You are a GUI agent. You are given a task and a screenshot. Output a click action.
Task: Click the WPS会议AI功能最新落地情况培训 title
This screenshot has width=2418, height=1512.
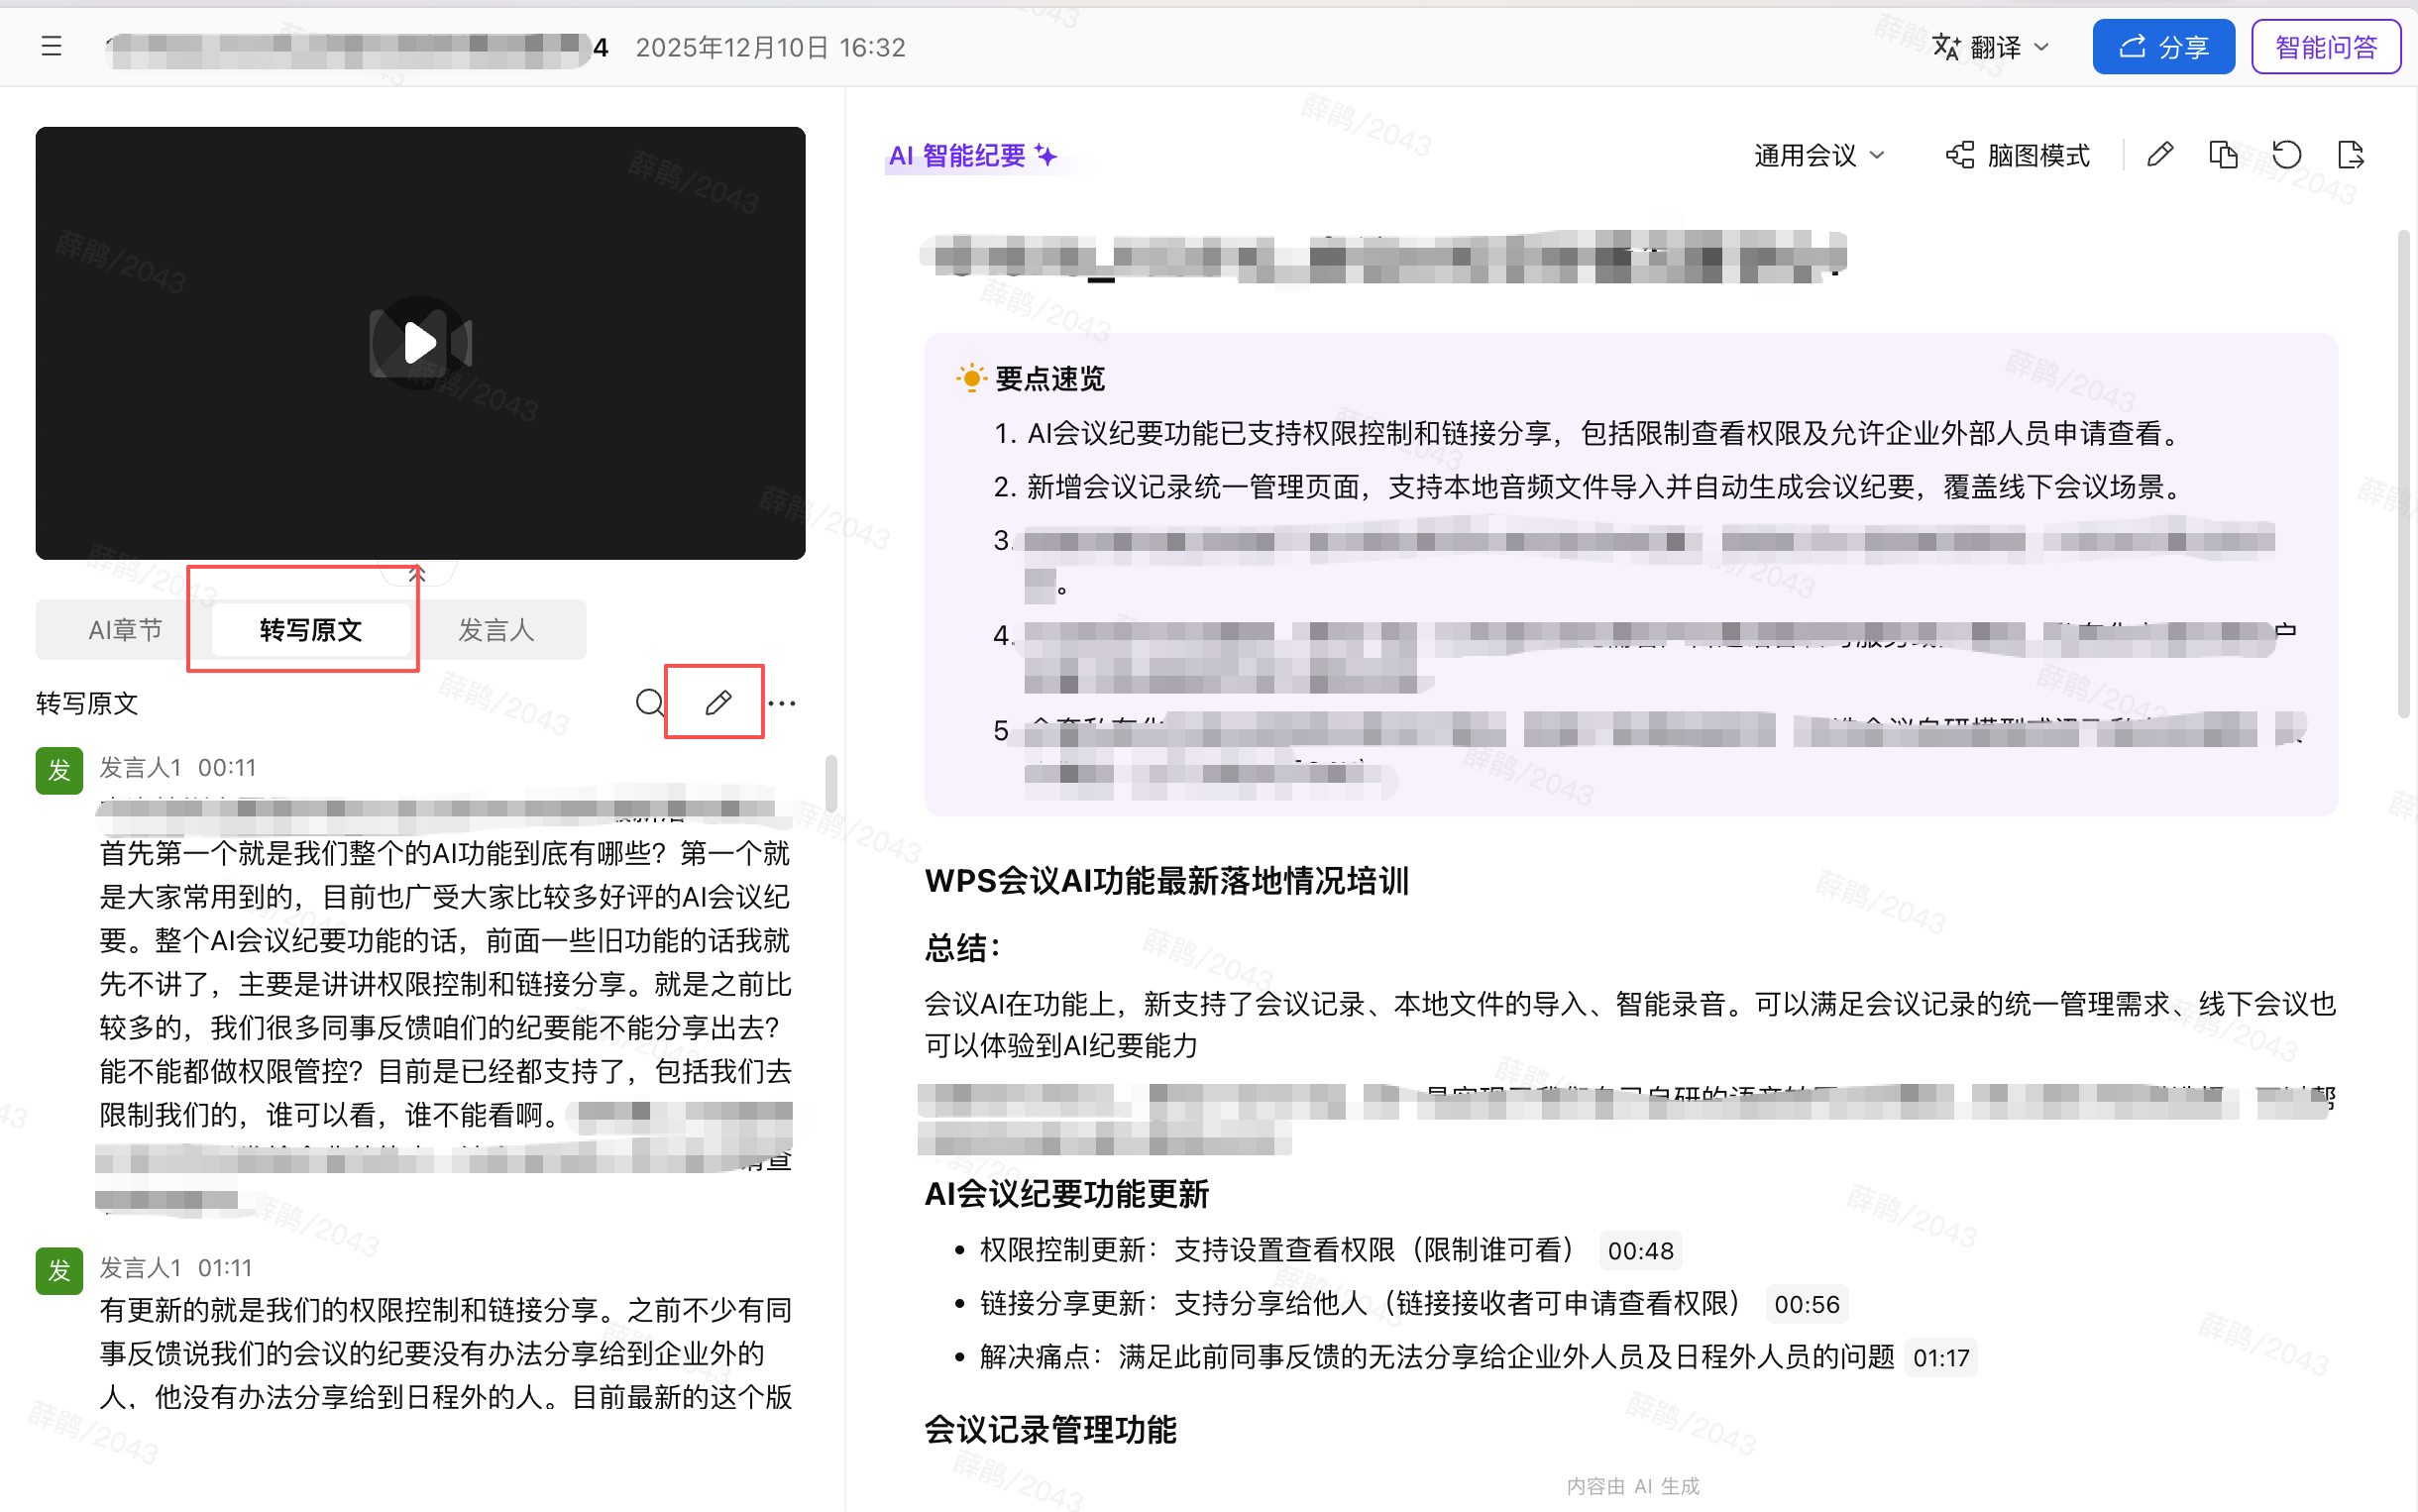pyautogui.click(x=1166, y=880)
